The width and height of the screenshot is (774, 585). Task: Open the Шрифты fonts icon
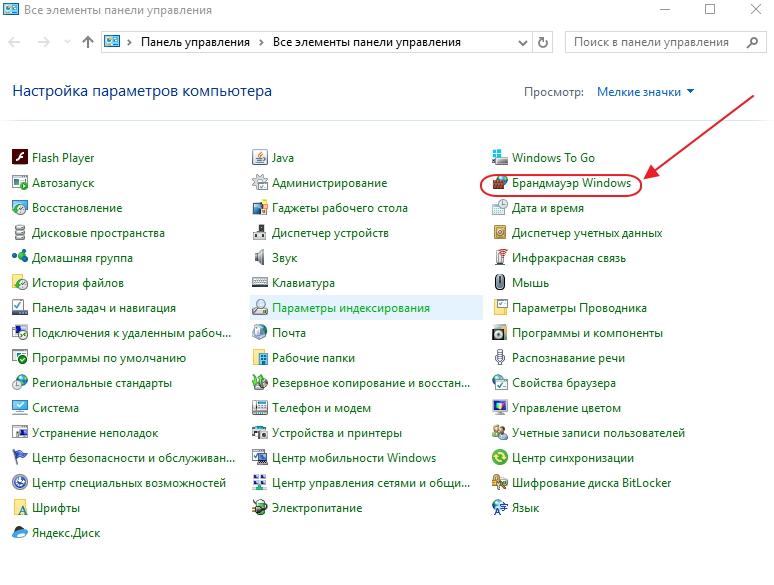pos(20,507)
